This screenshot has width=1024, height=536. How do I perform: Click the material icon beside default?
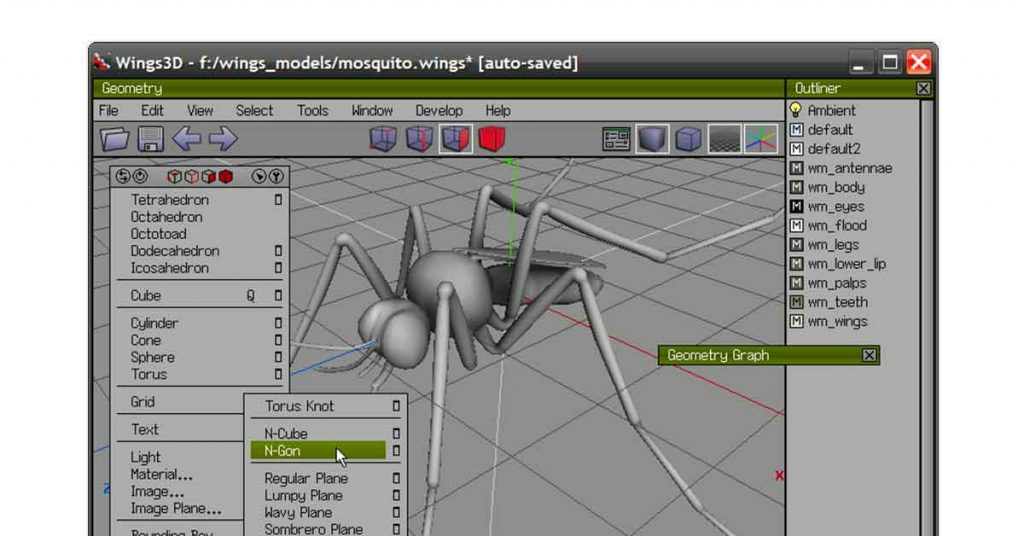(796, 130)
